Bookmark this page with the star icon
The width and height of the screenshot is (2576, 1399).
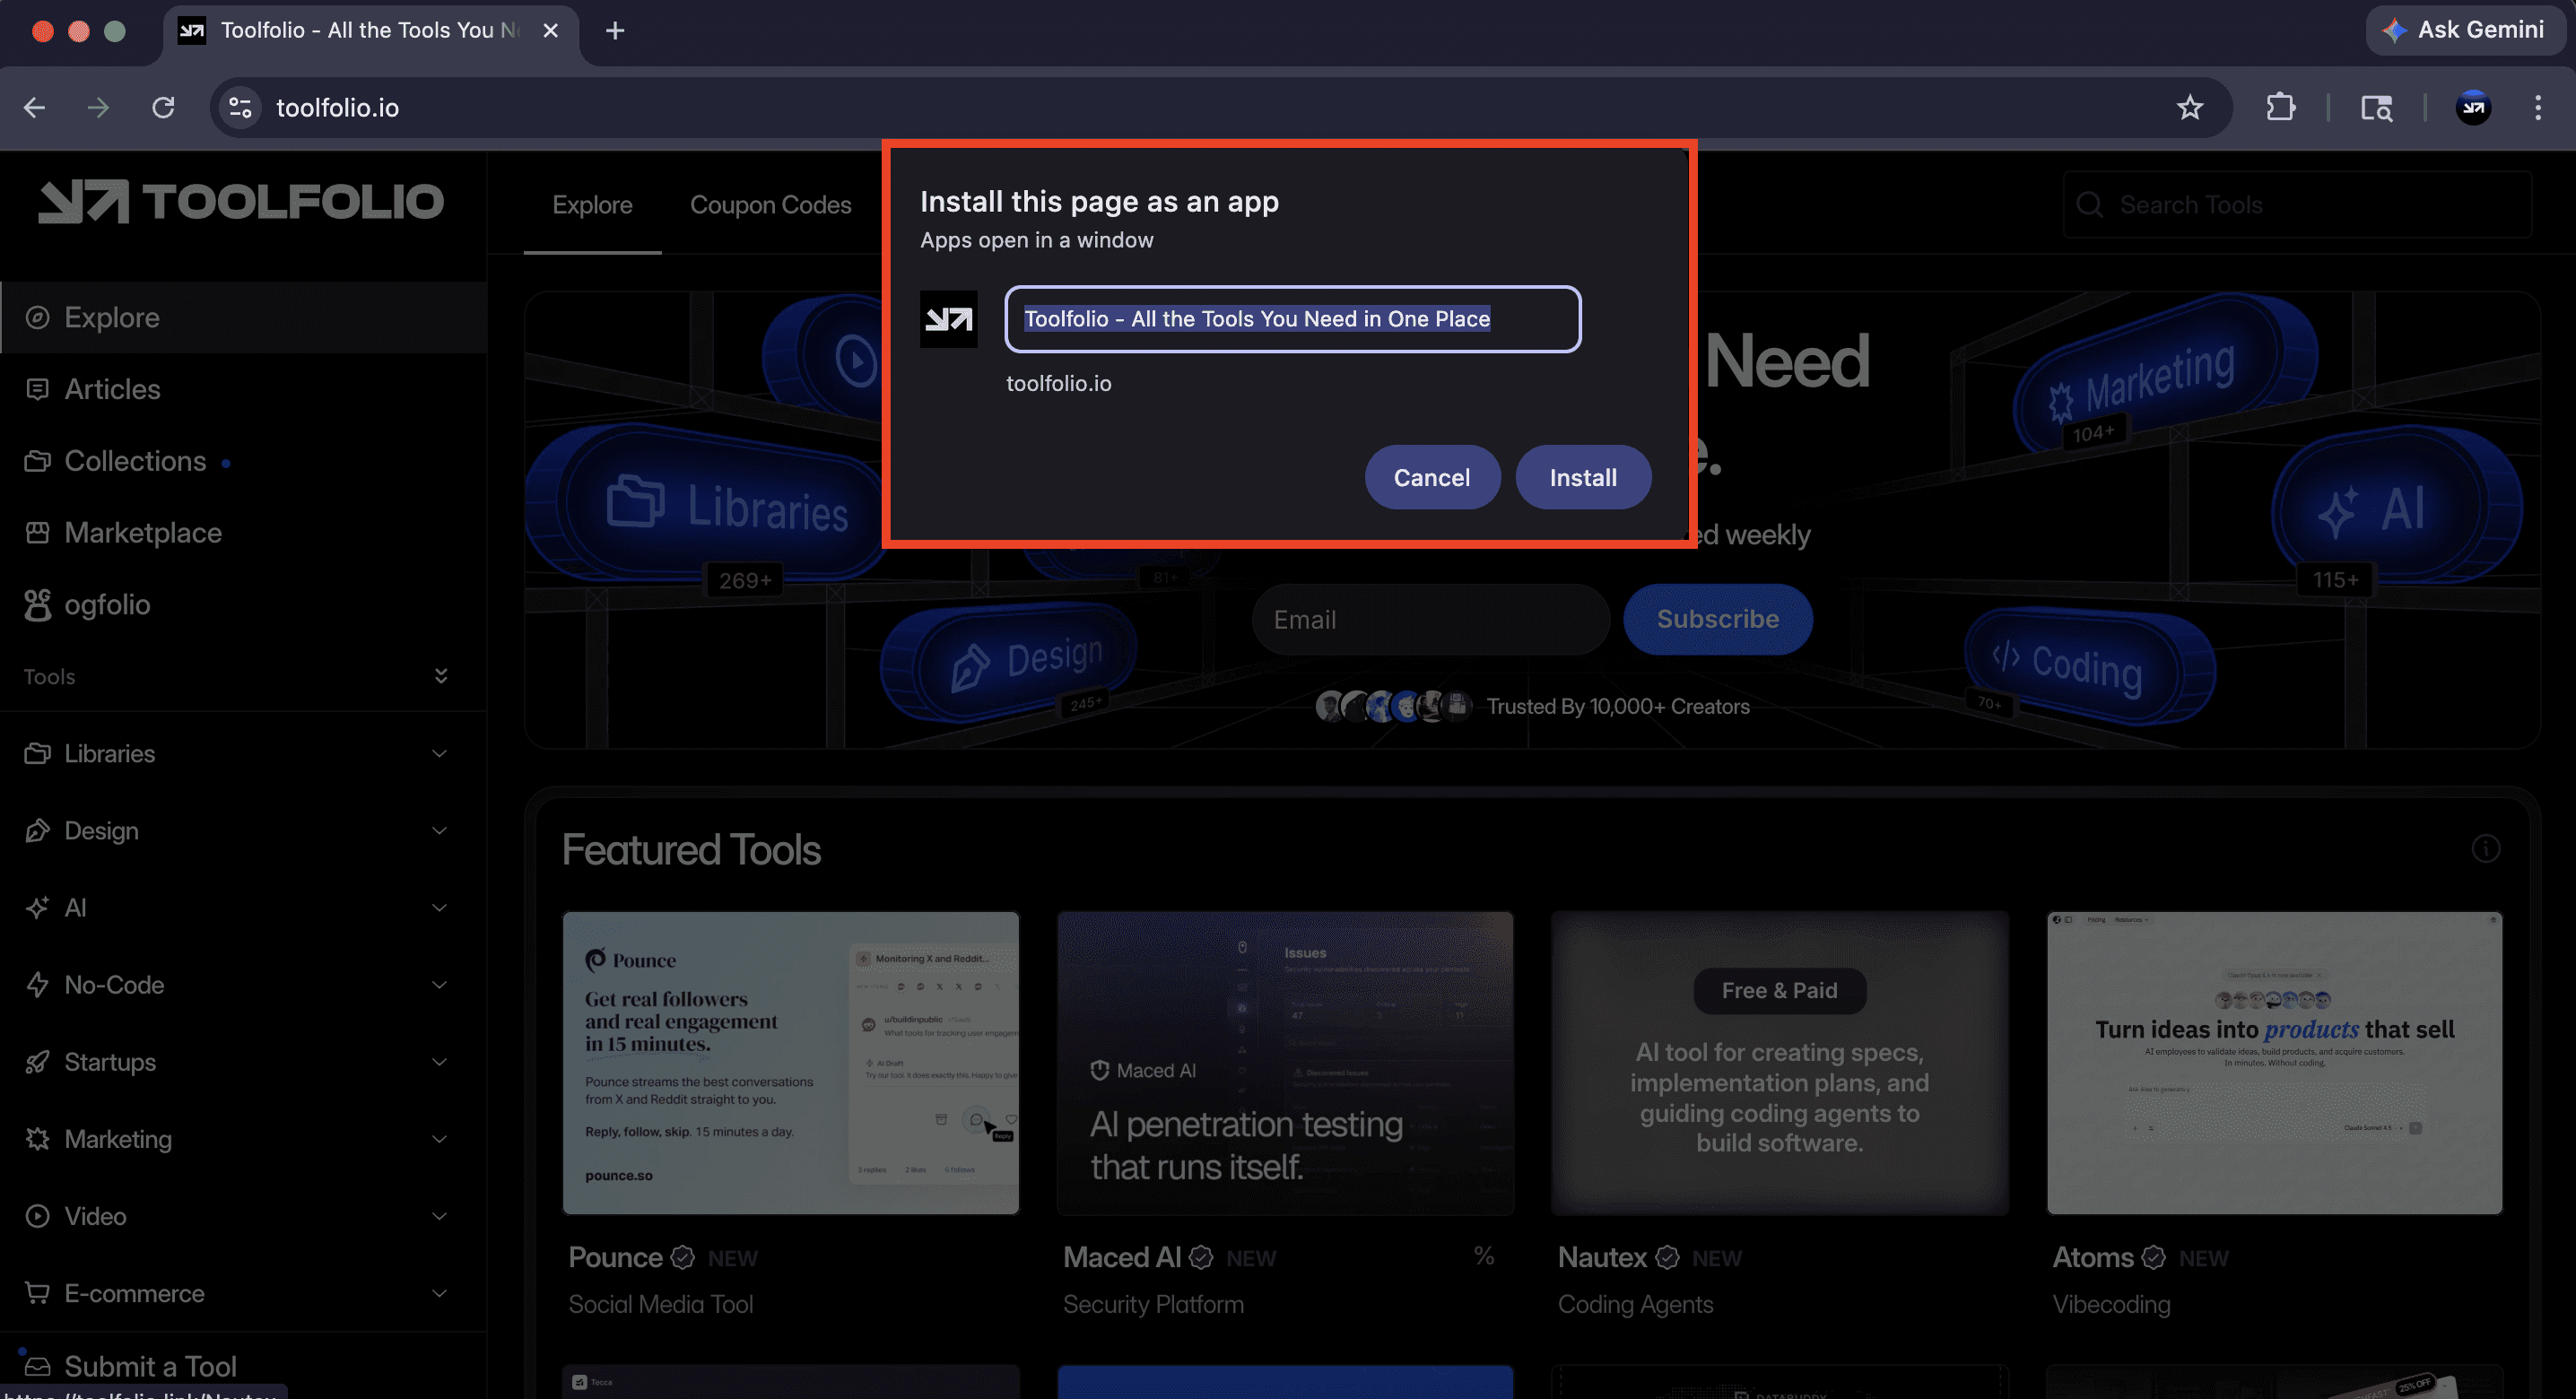[x=2189, y=107]
